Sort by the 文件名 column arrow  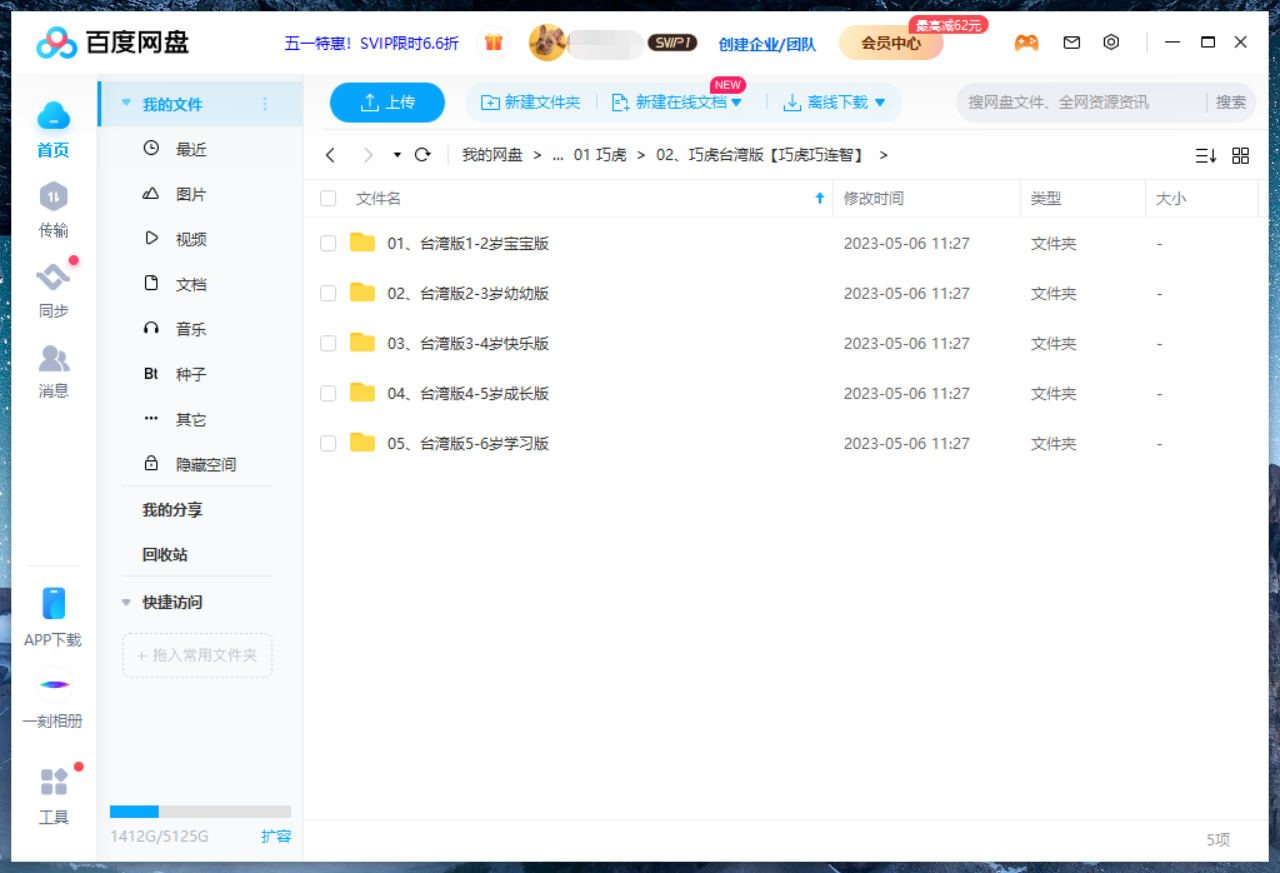(821, 198)
